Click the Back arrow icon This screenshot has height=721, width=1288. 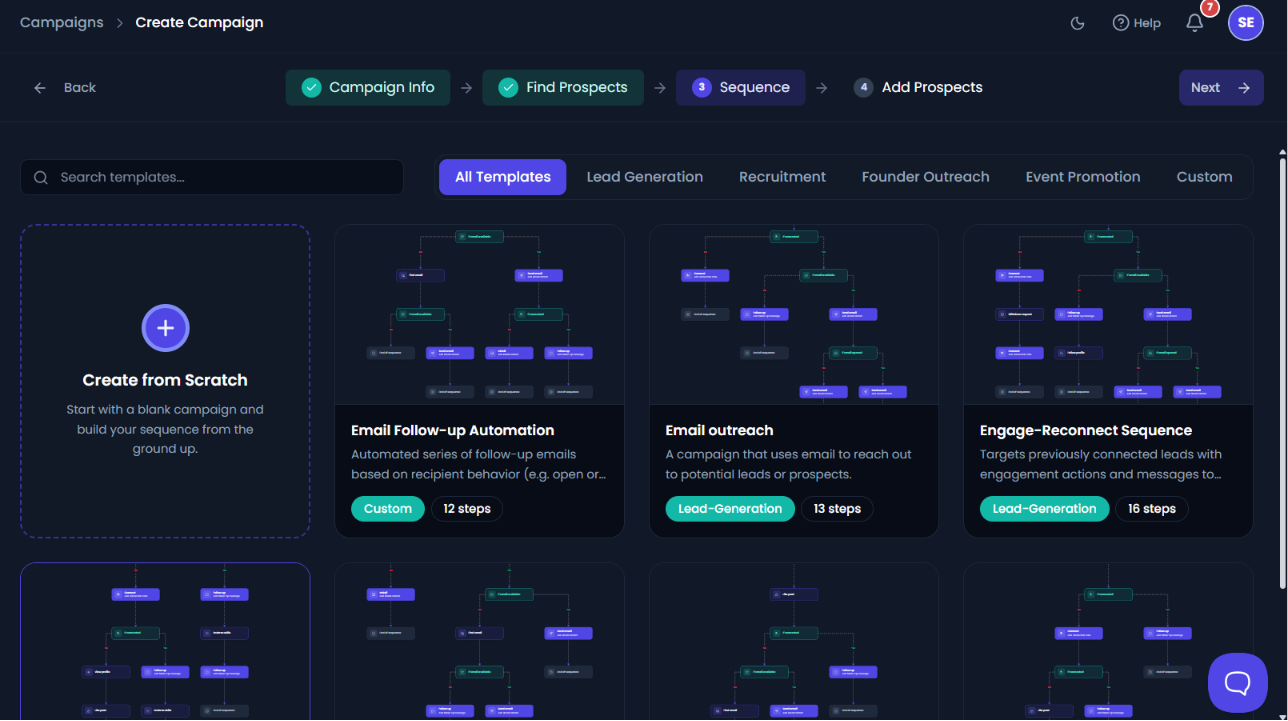40,88
